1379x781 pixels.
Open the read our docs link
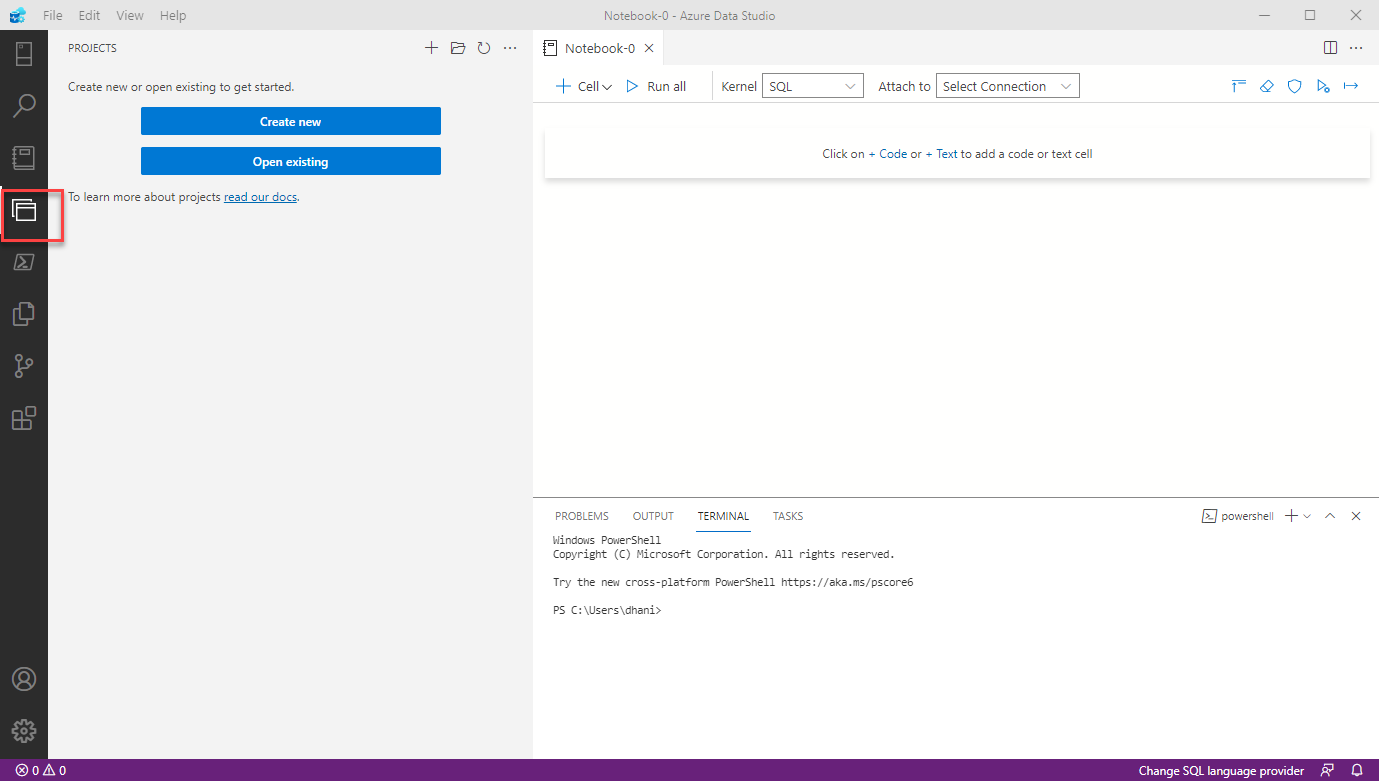tap(260, 197)
